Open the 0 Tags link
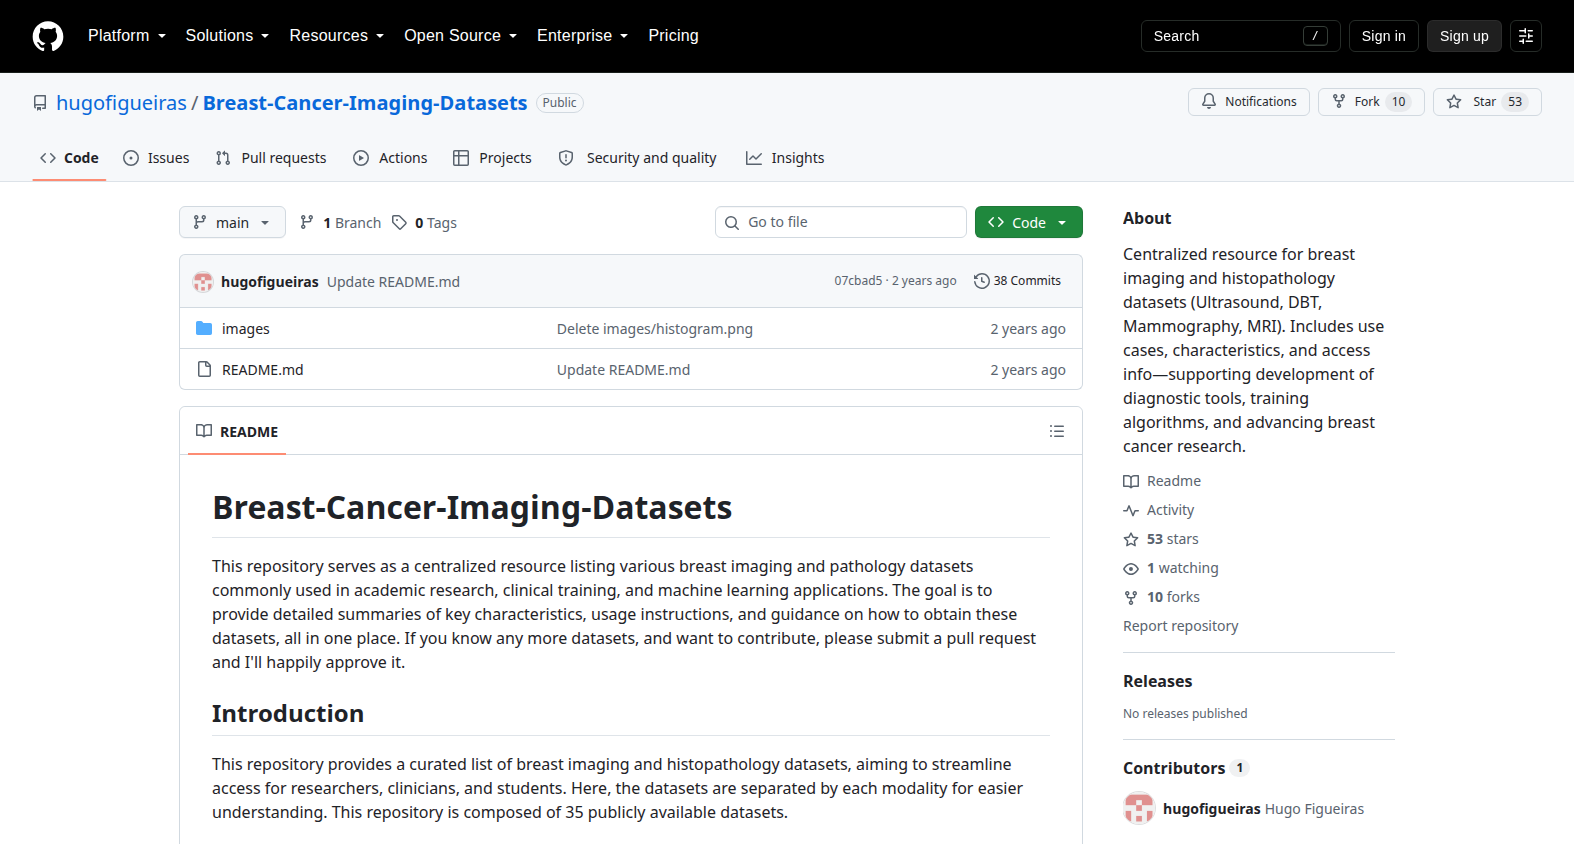1574x844 pixels. (x=425, y=222)
